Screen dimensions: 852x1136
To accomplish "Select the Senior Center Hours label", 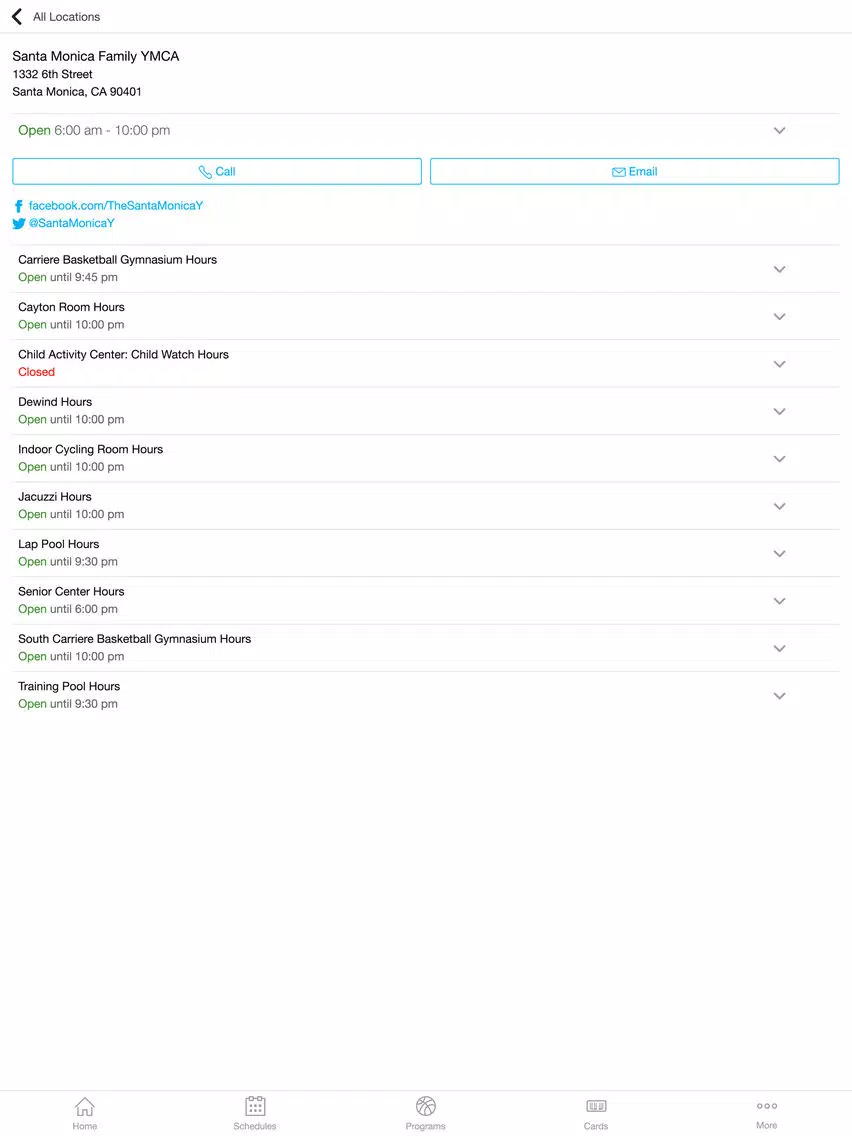I will (71, 592).
